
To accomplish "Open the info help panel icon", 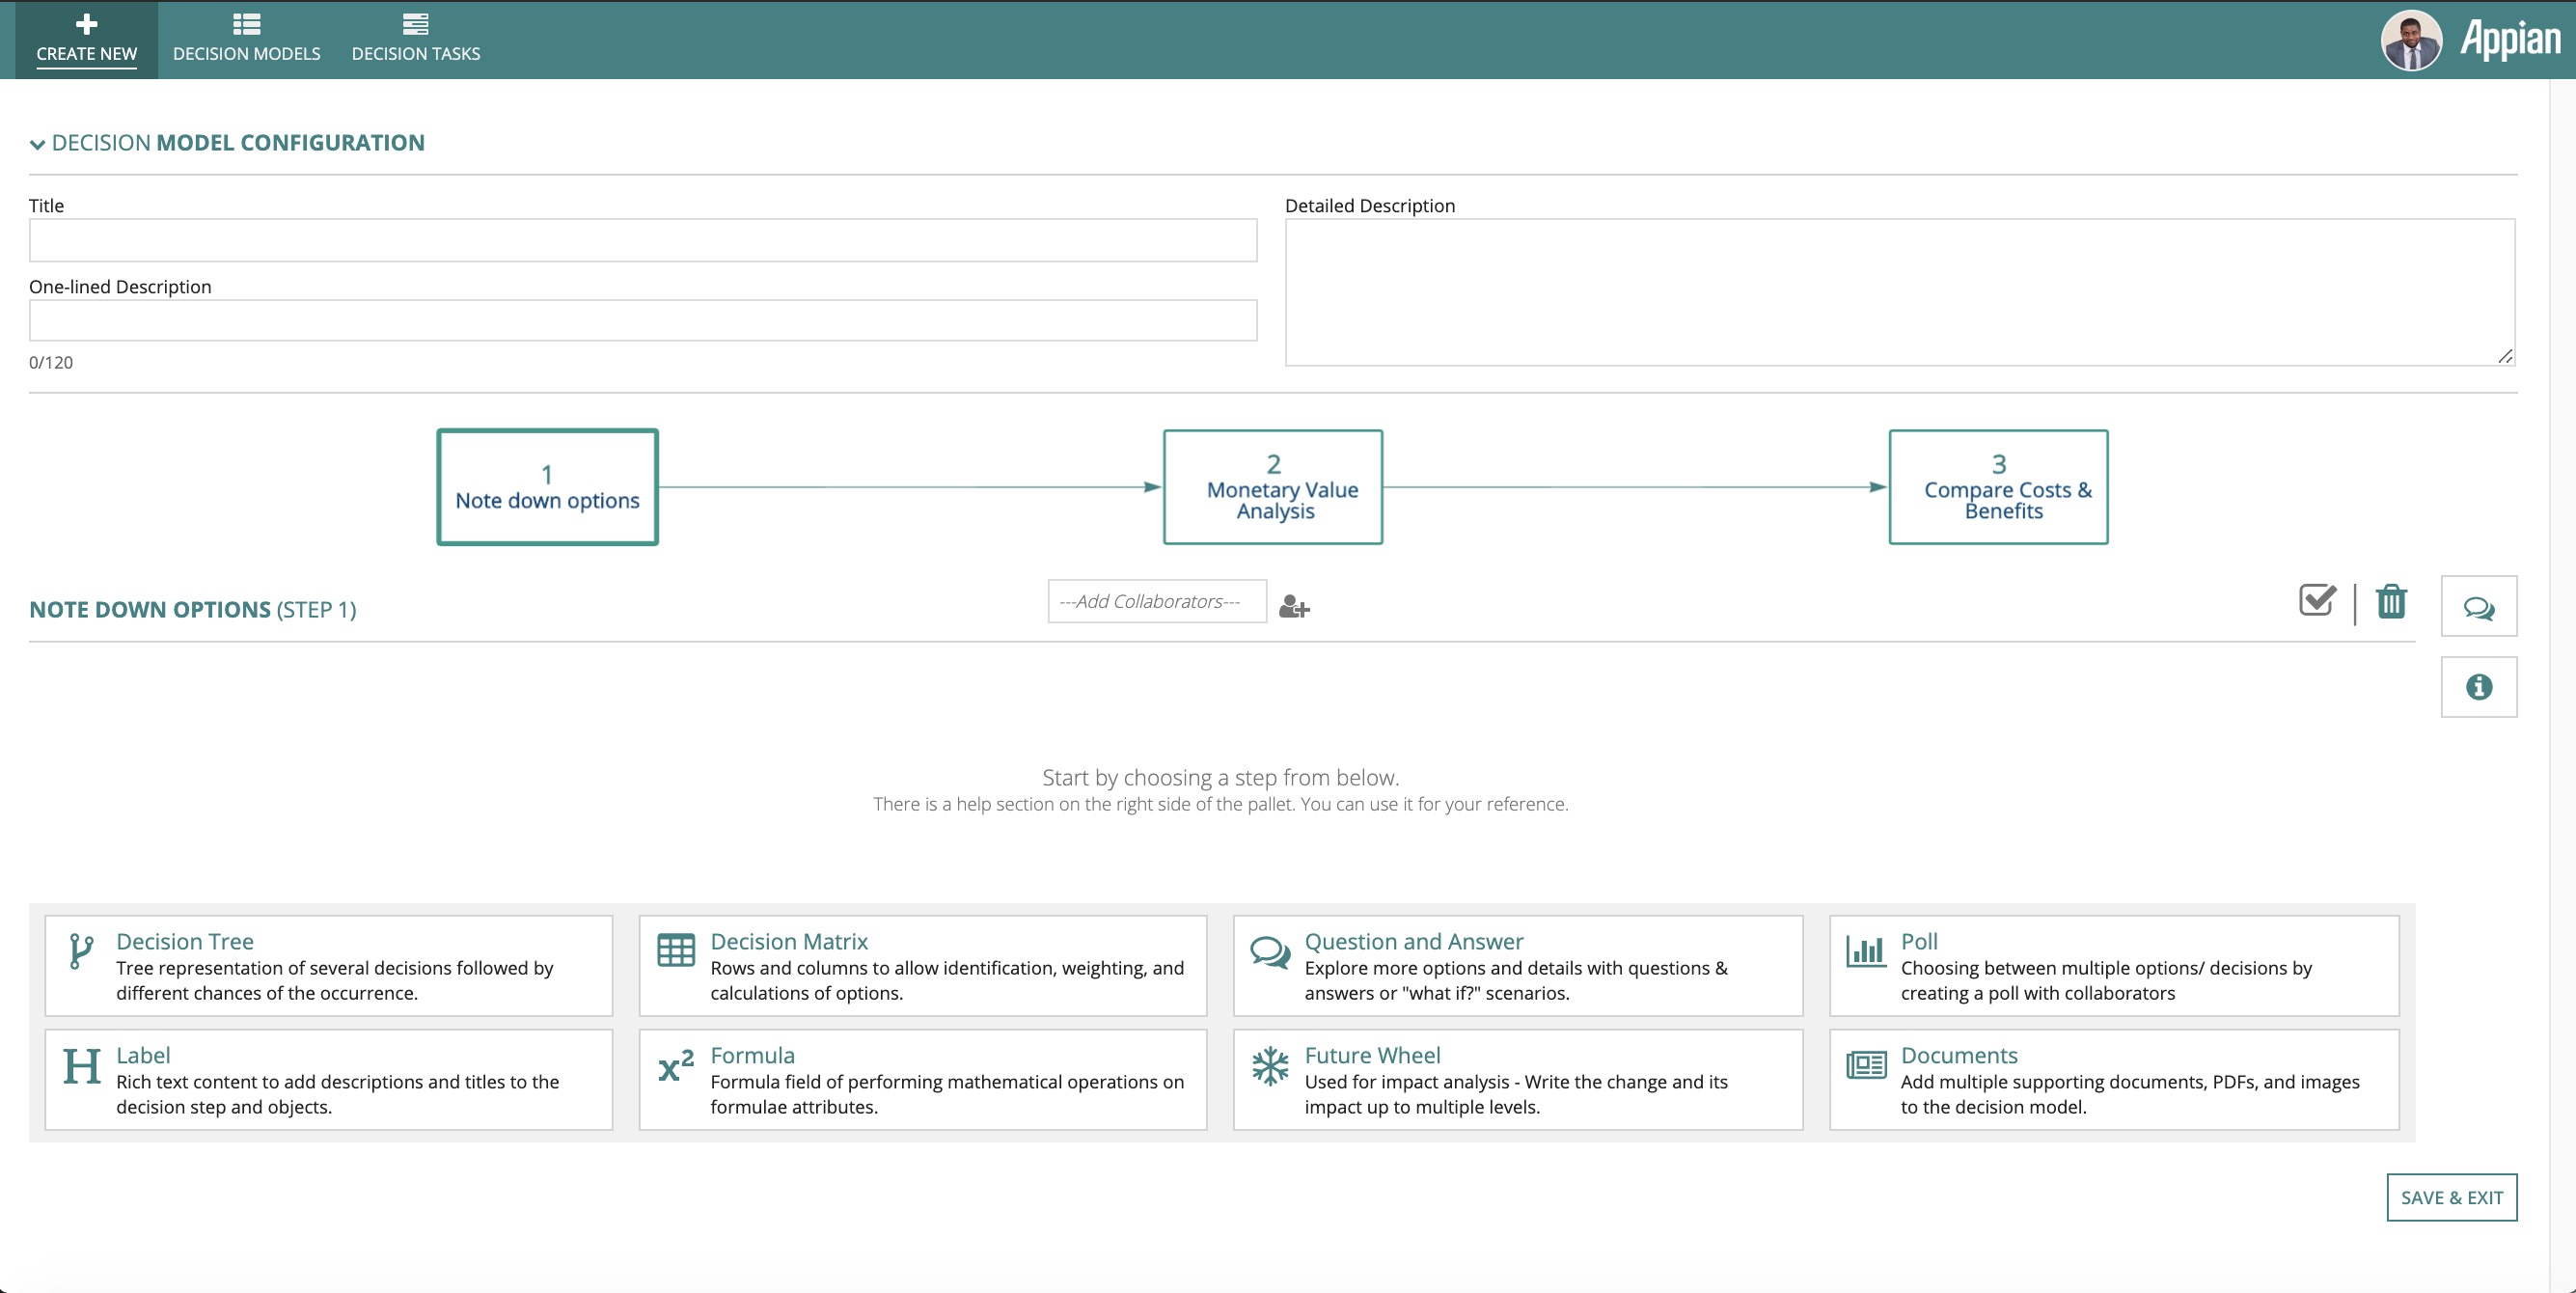I will (x=2478, y=687).
